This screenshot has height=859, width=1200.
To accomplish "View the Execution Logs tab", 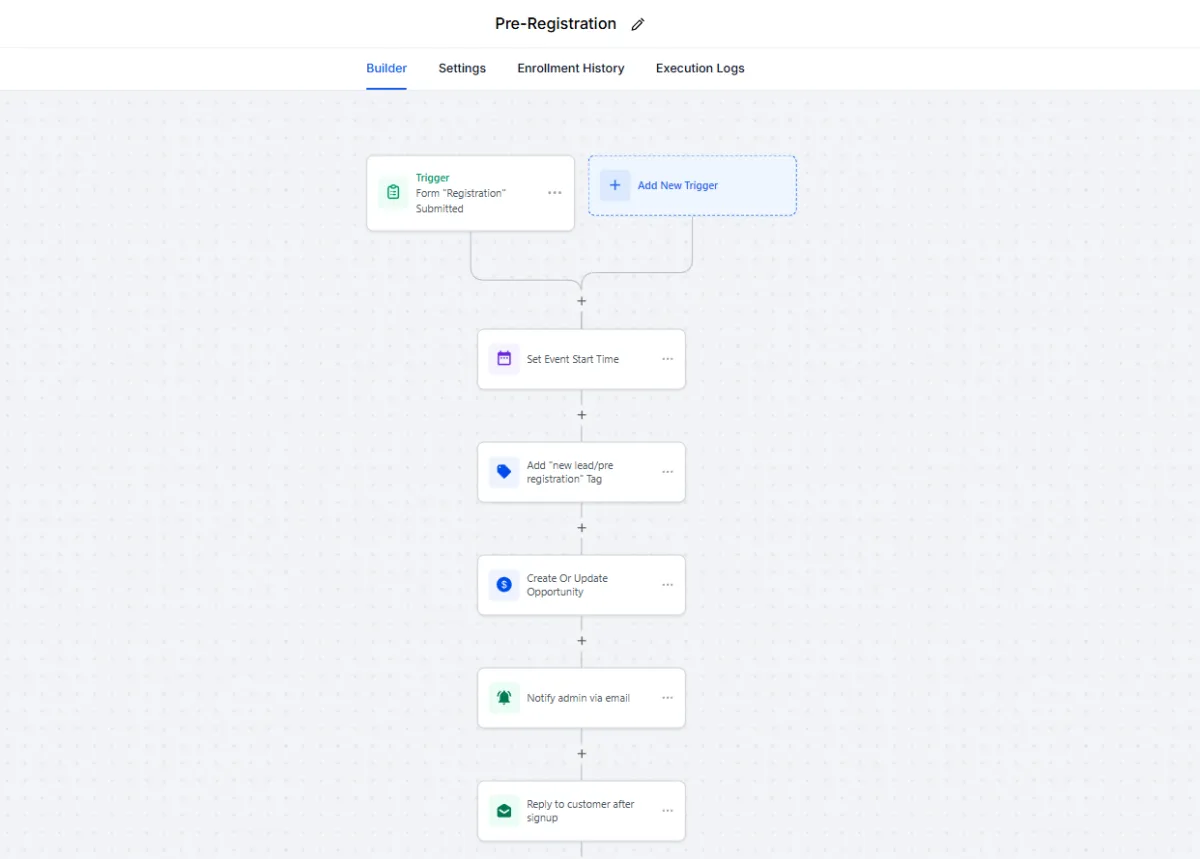I will tap(700, 68).
